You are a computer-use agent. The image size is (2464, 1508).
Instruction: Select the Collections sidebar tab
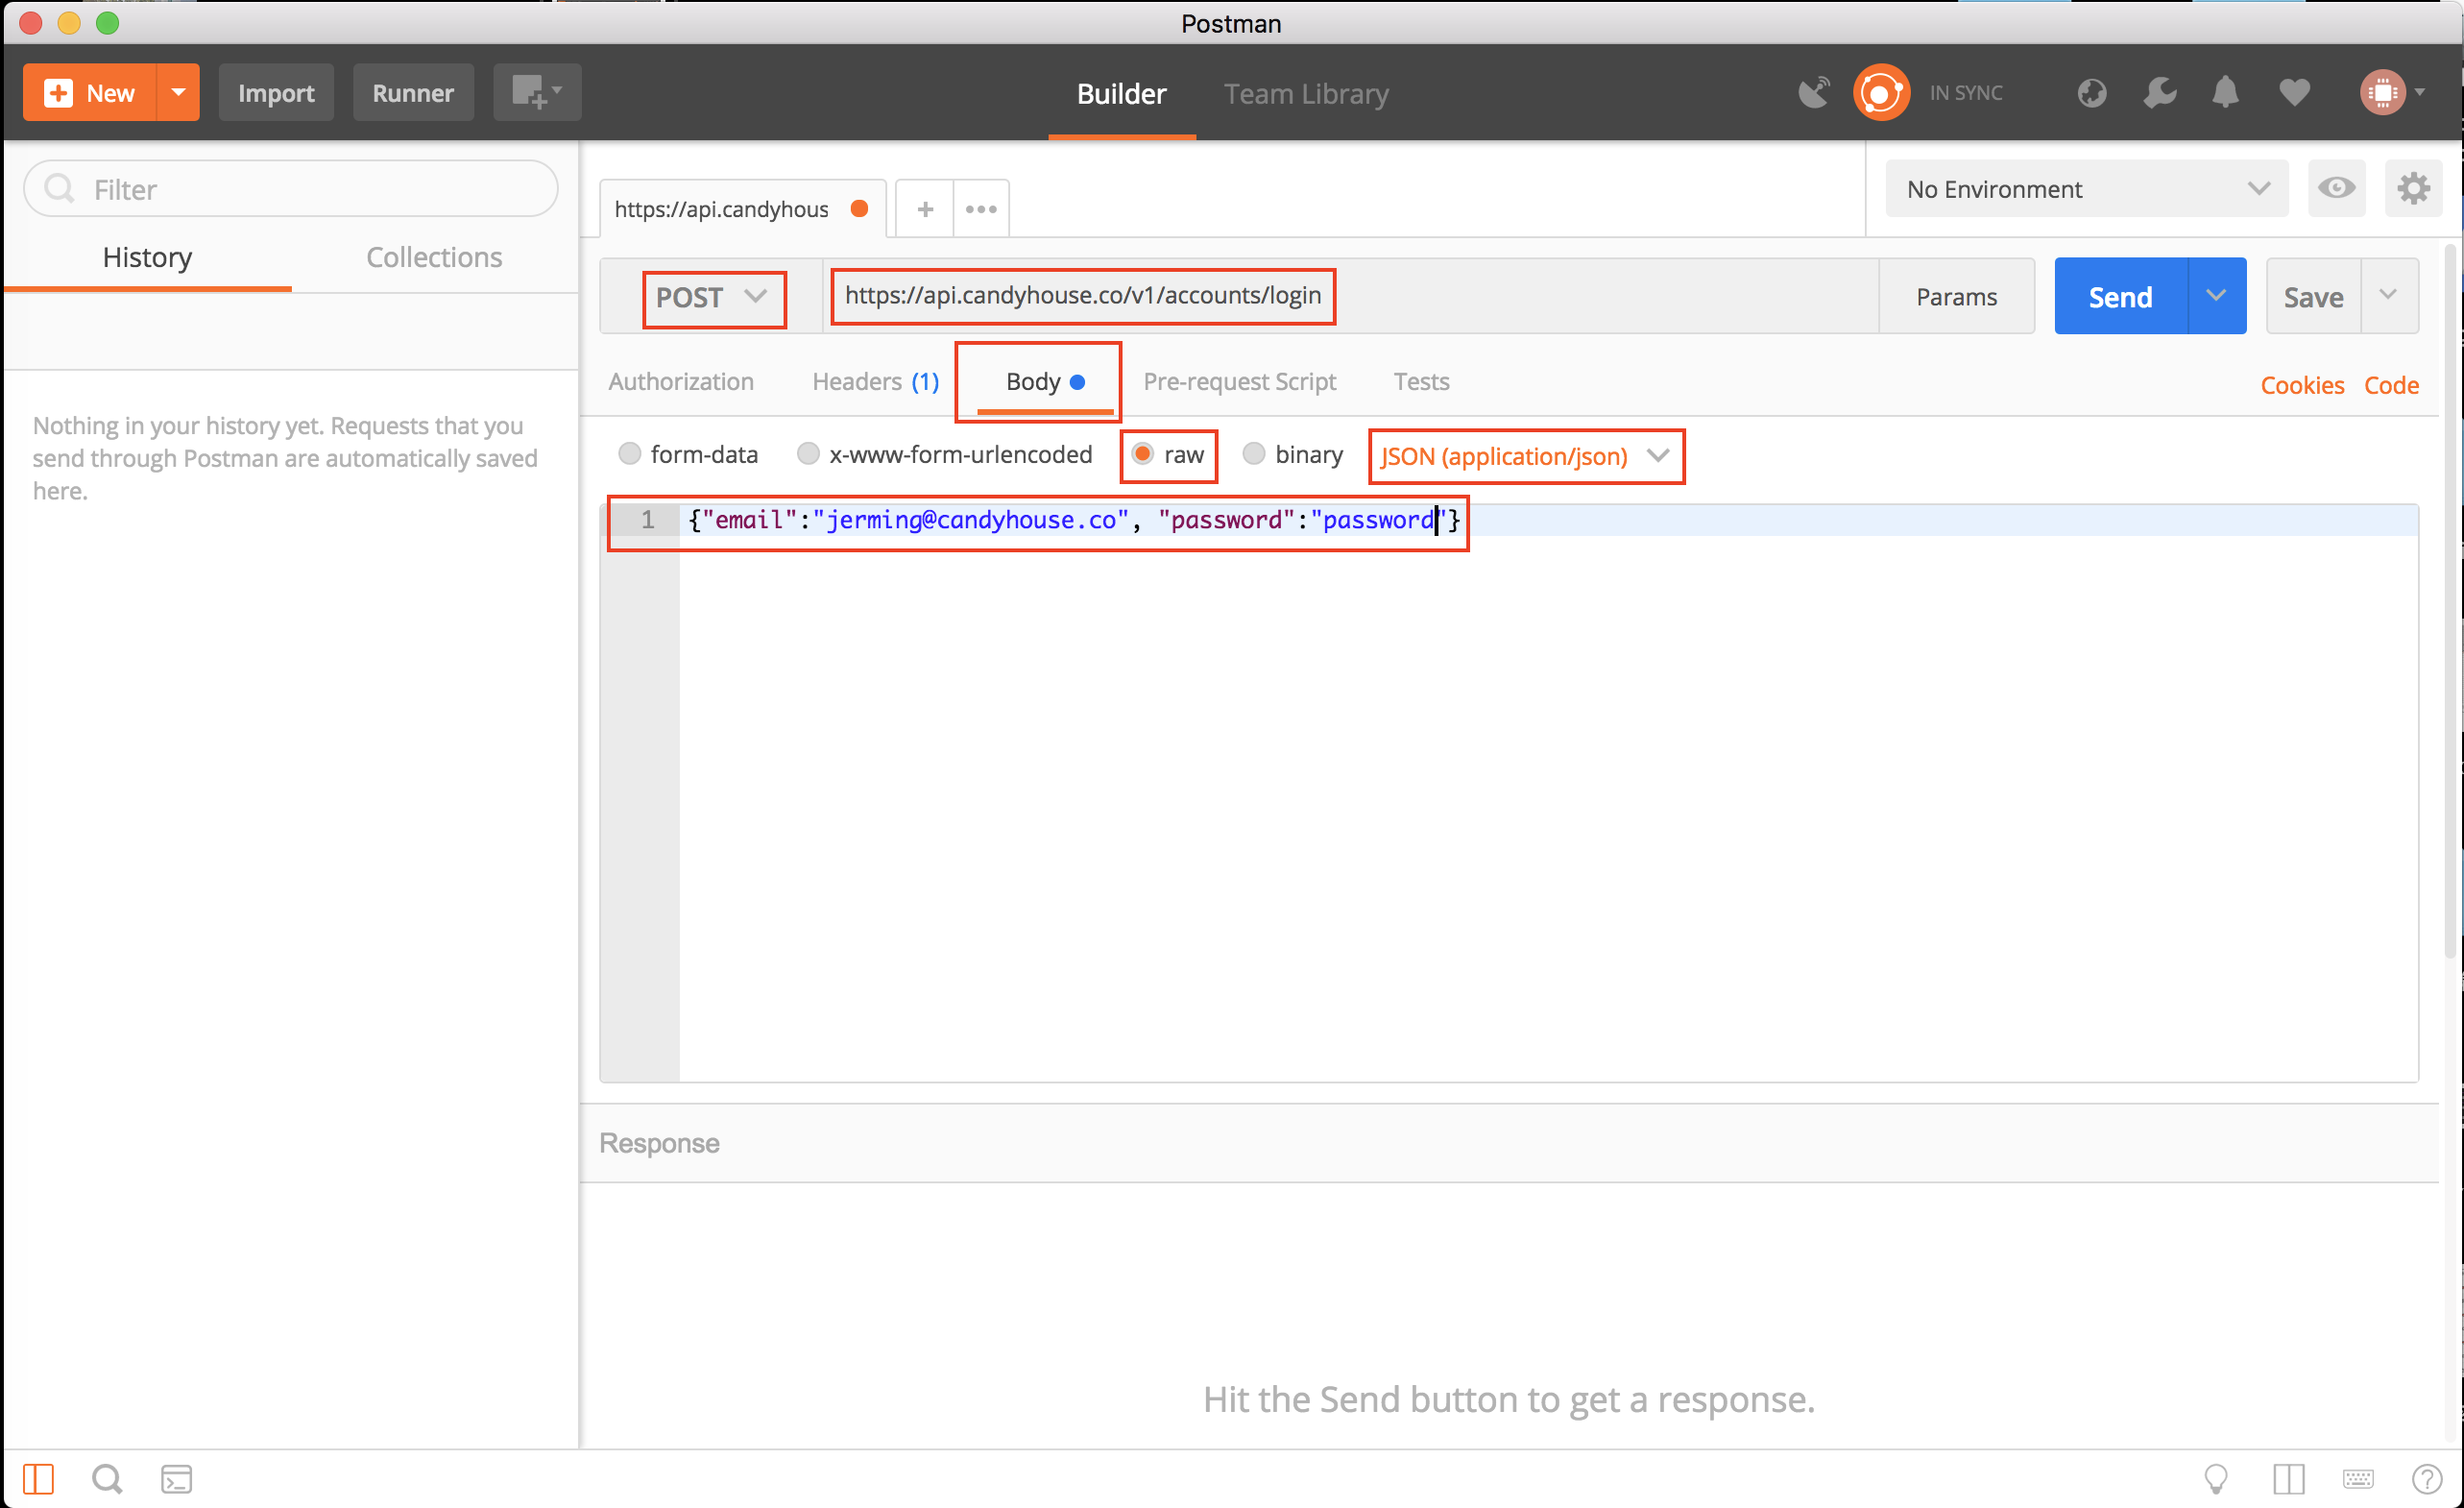(434, 258)
